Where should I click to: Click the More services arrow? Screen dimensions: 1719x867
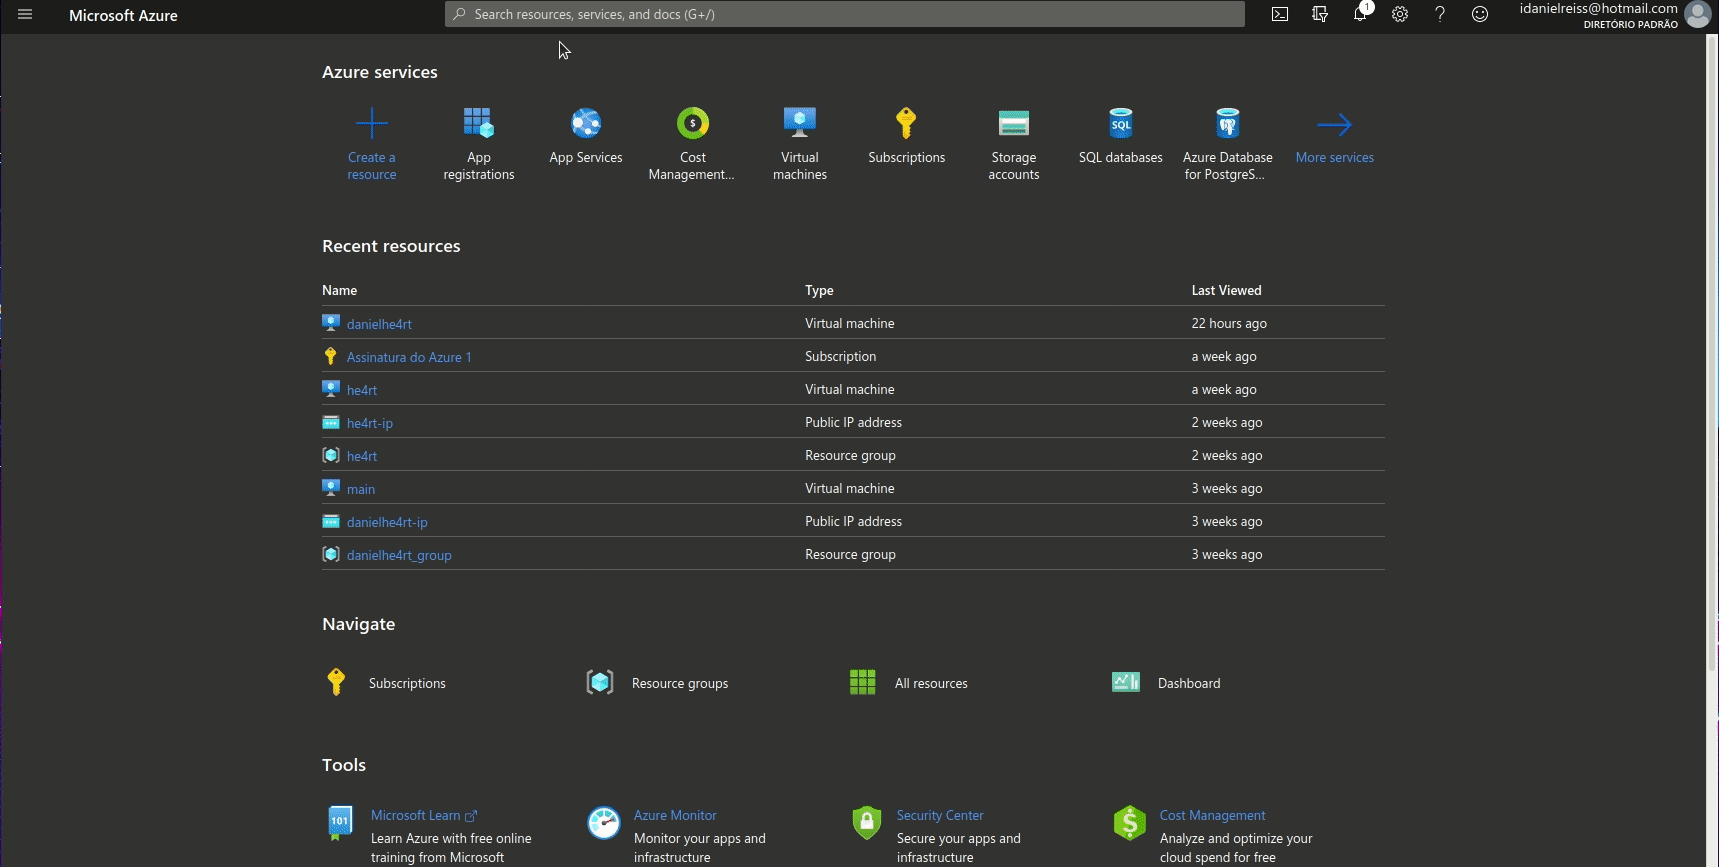pos(1335,124)
